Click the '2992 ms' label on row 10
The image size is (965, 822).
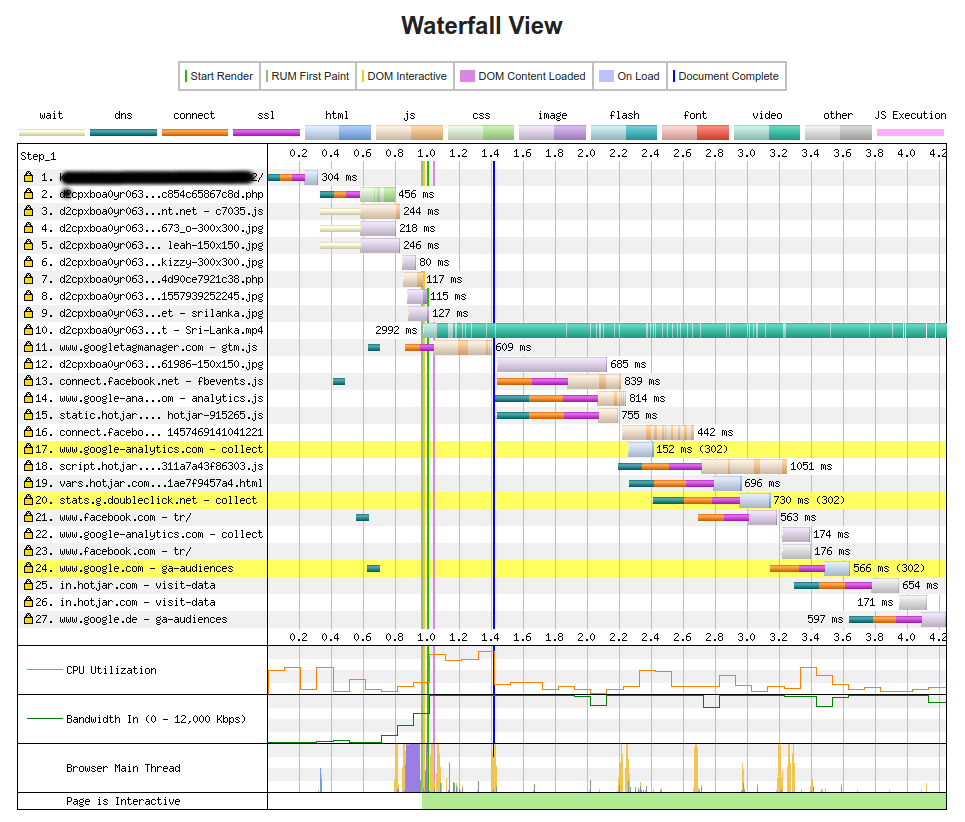(x=396, y=330)
